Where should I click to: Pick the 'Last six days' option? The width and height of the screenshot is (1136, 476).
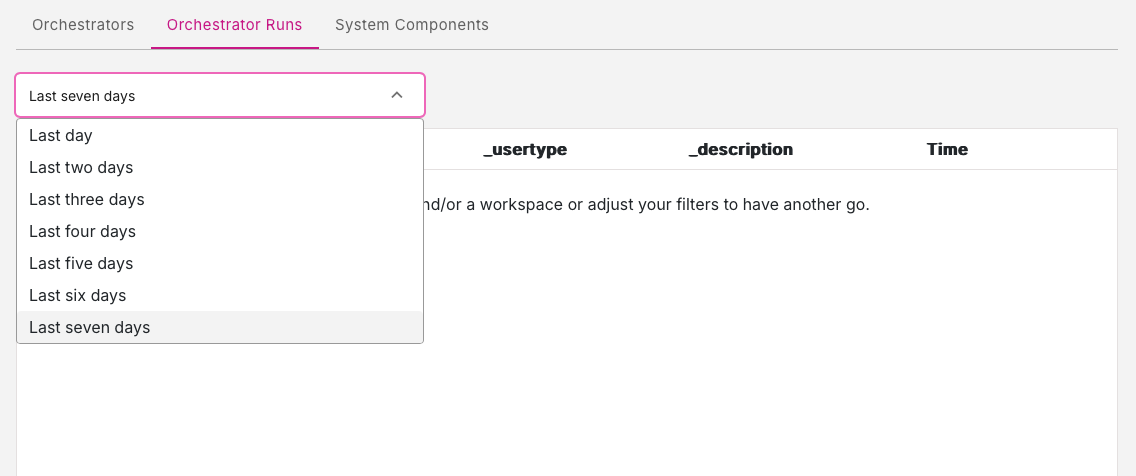pos(78,296)
